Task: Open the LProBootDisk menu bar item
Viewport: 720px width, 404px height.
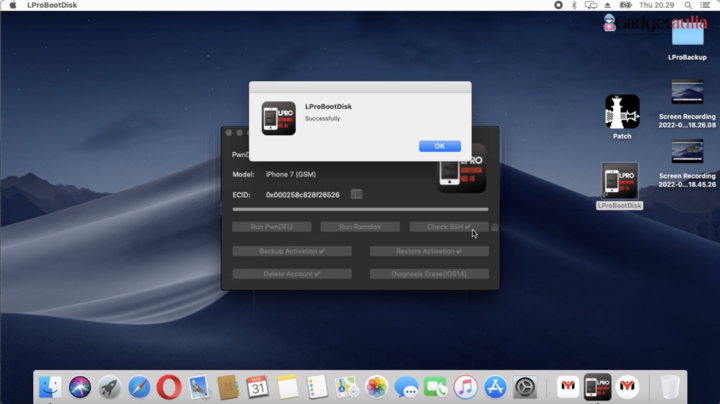Action: tap(52, 5)
